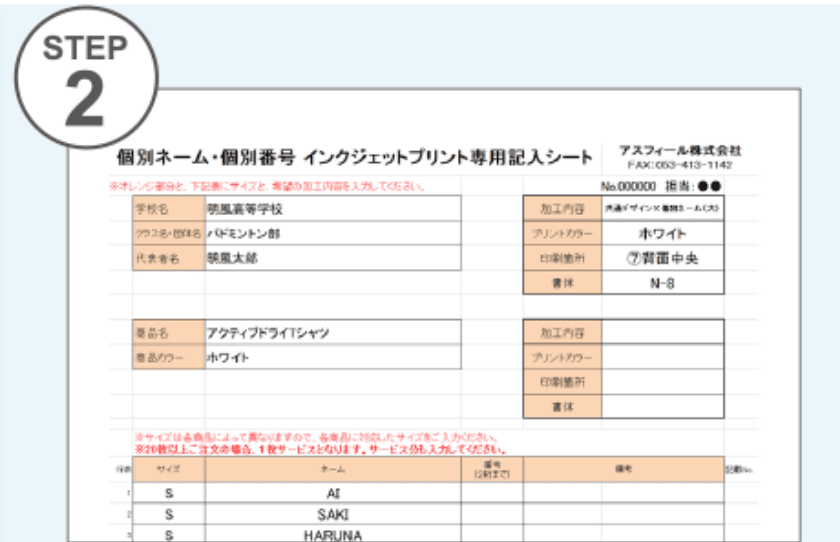Click the N-8 font style cell

tap(661, 282)
